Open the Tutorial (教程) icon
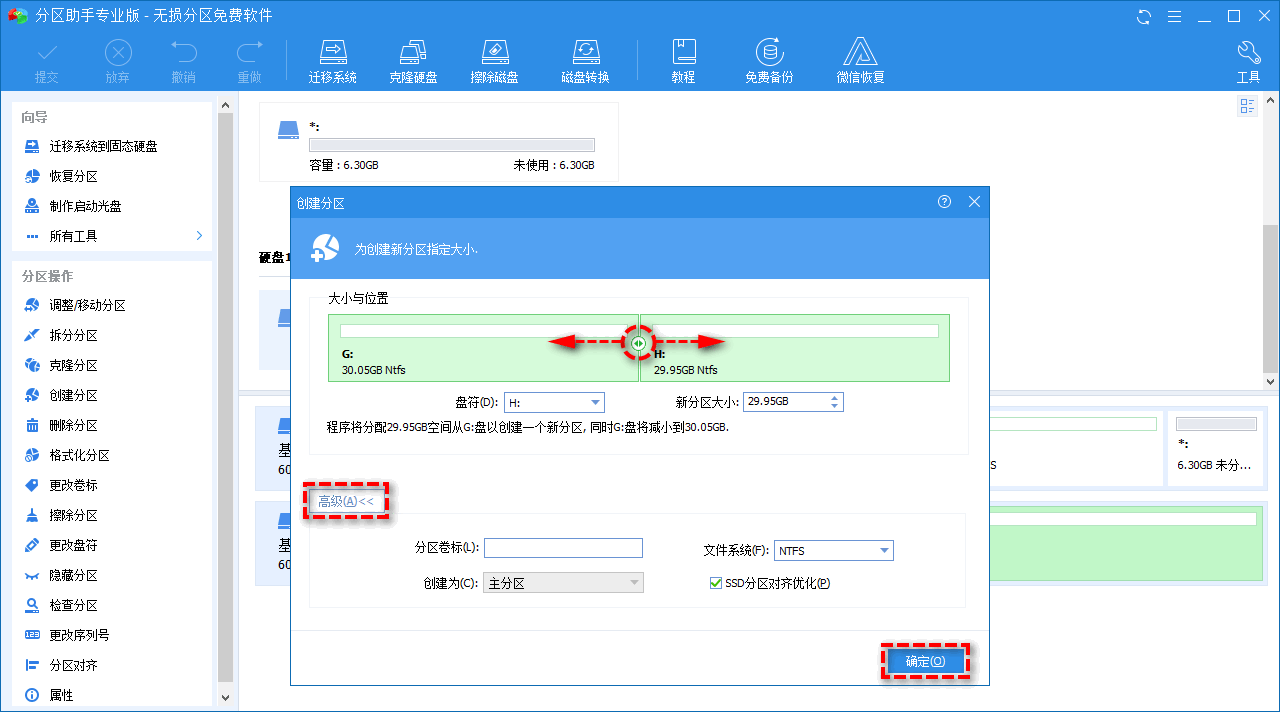 [683, 61]
